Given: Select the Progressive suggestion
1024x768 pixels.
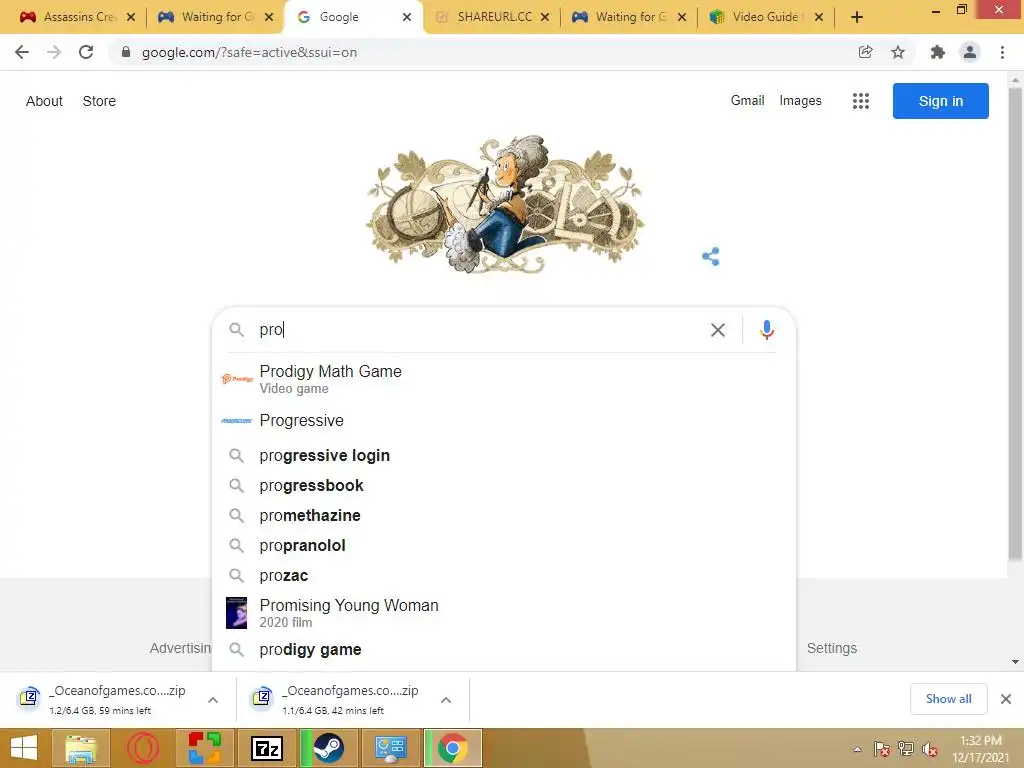Looking at the screenshot, I should pyautogui.click(x=504, y=421).
